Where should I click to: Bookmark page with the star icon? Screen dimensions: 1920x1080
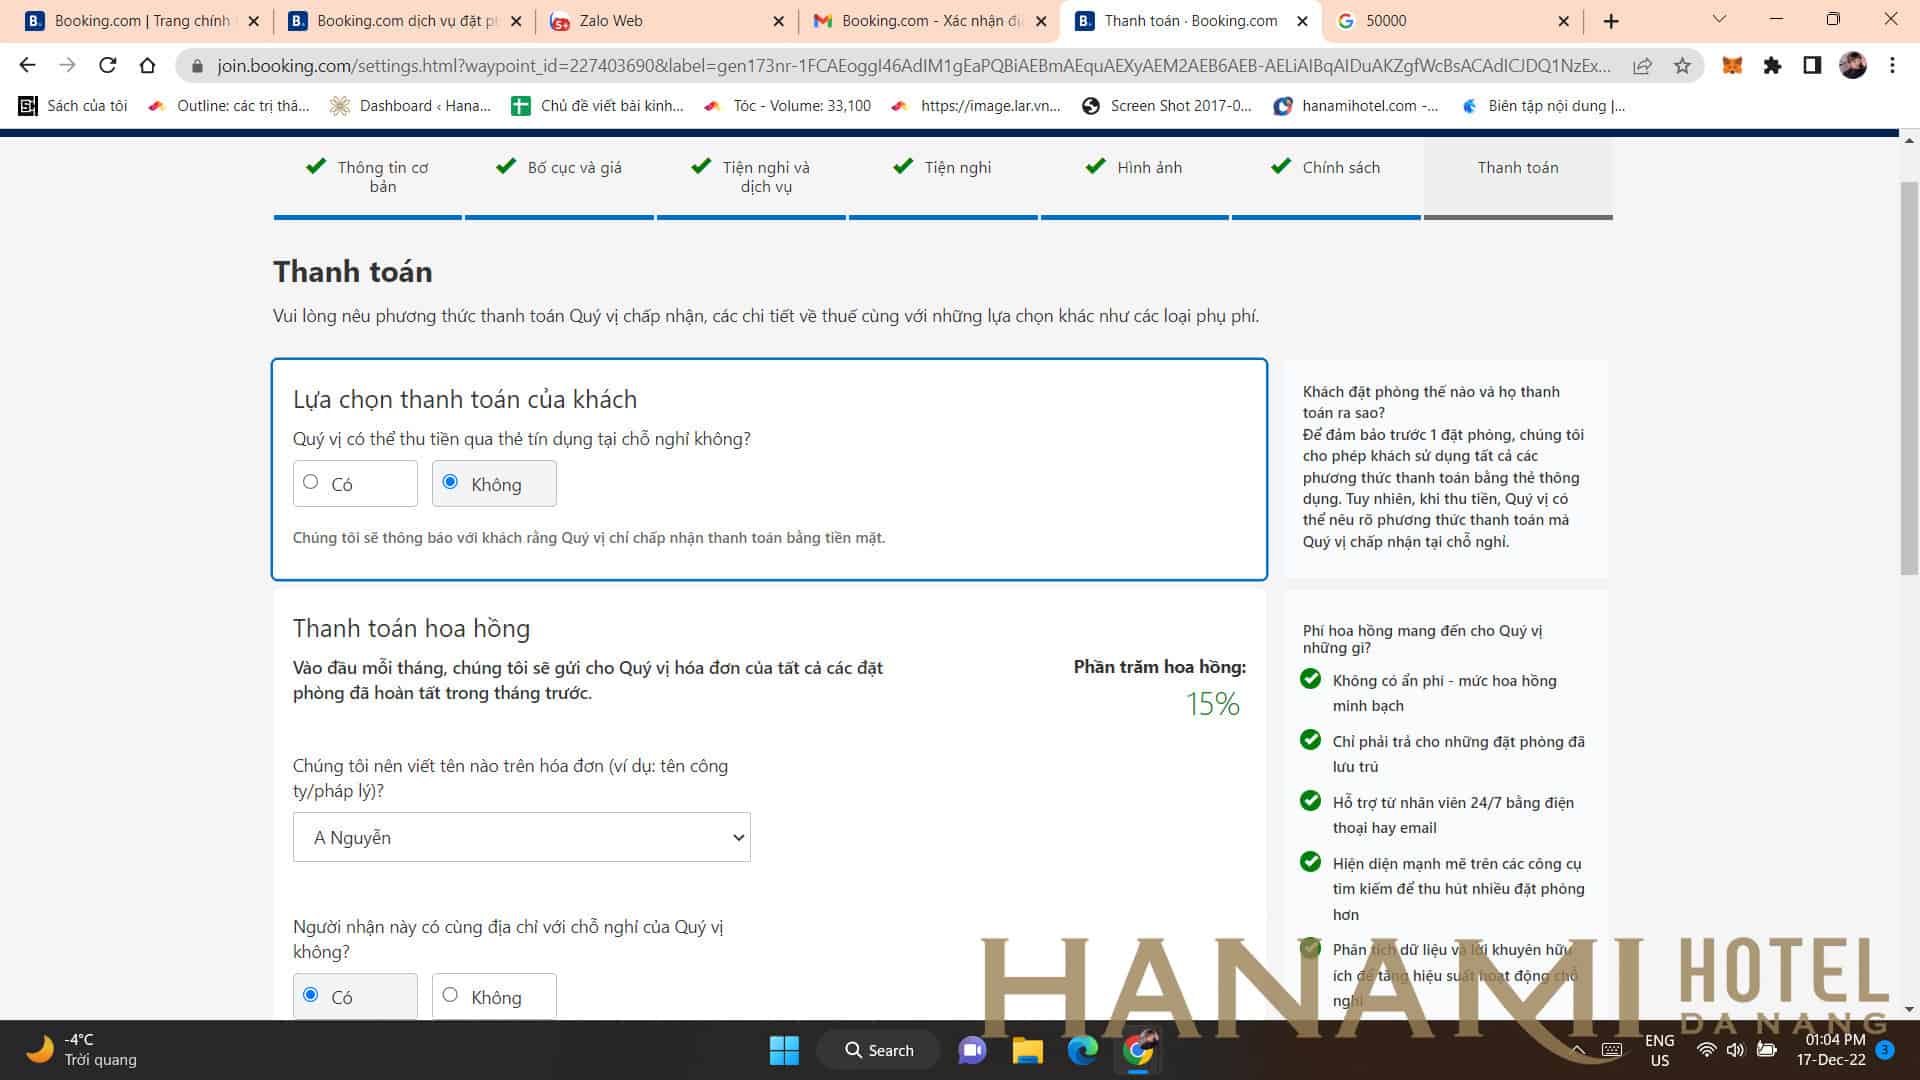tap(1682, 66)
